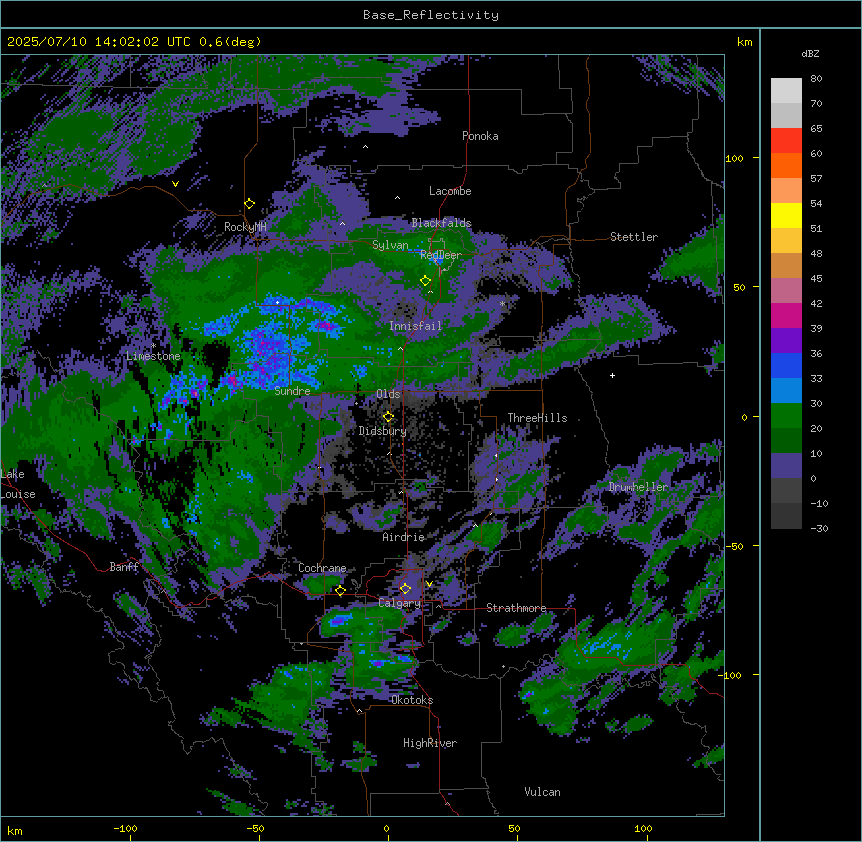The height and width of the screenshot is (842, 862).
Task: Click the yellow diamond marker beside RockyMH
Action: tap(250, 204)
